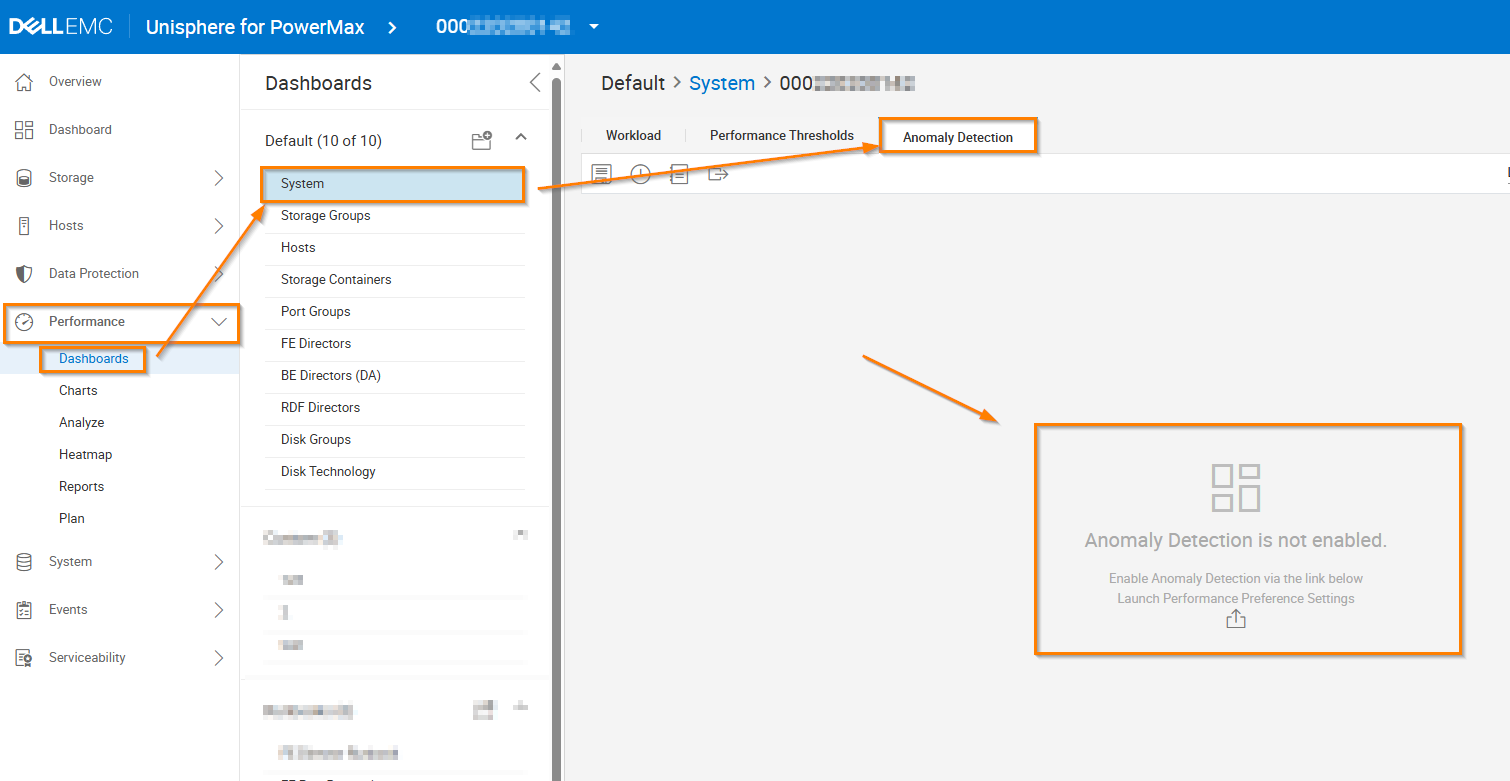Screen dimensions: 1510x781
Task: Open the array ID dropdown in the header
Action: pos(594,27)
